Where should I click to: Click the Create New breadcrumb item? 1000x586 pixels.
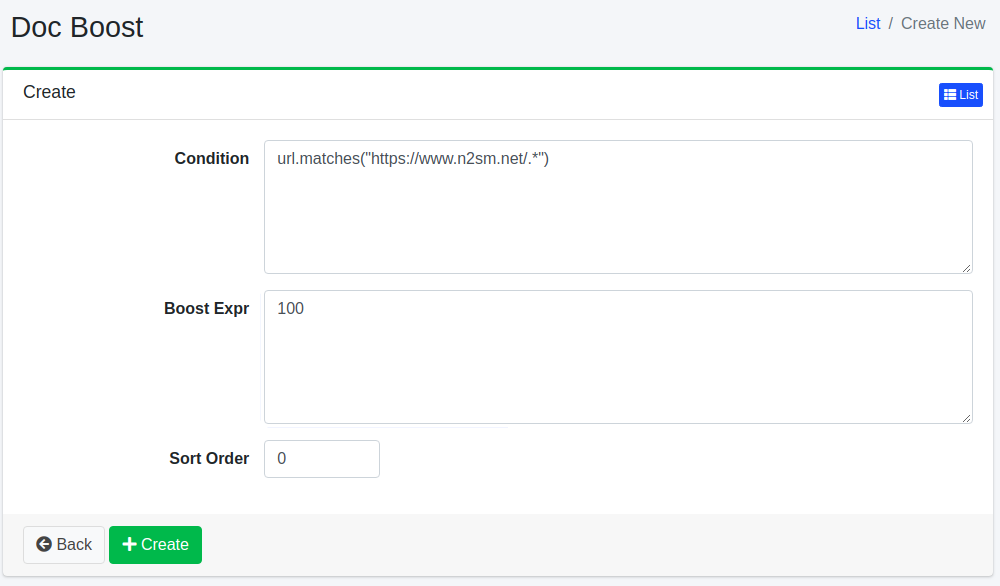coord(943,23)
